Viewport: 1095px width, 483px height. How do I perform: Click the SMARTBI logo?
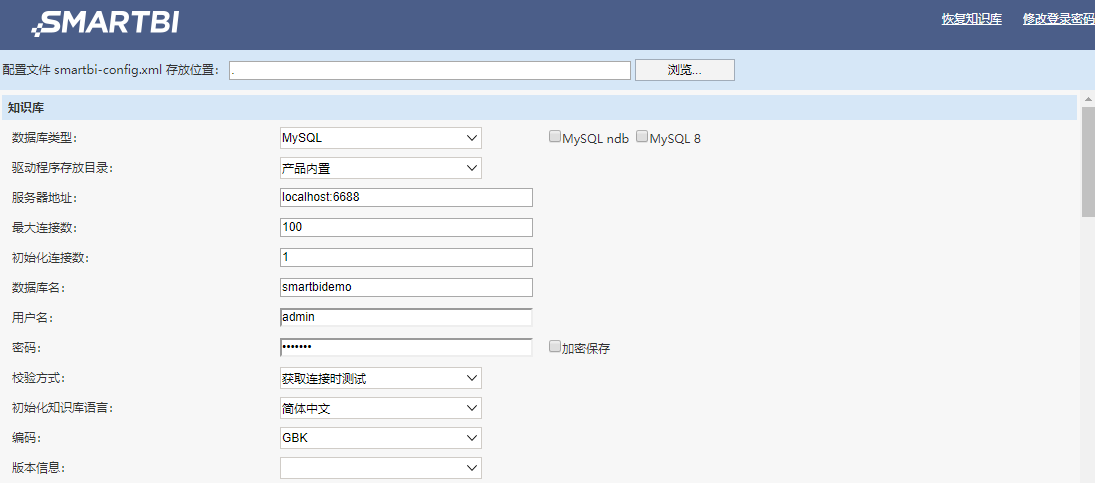click(x=105, y=23)
